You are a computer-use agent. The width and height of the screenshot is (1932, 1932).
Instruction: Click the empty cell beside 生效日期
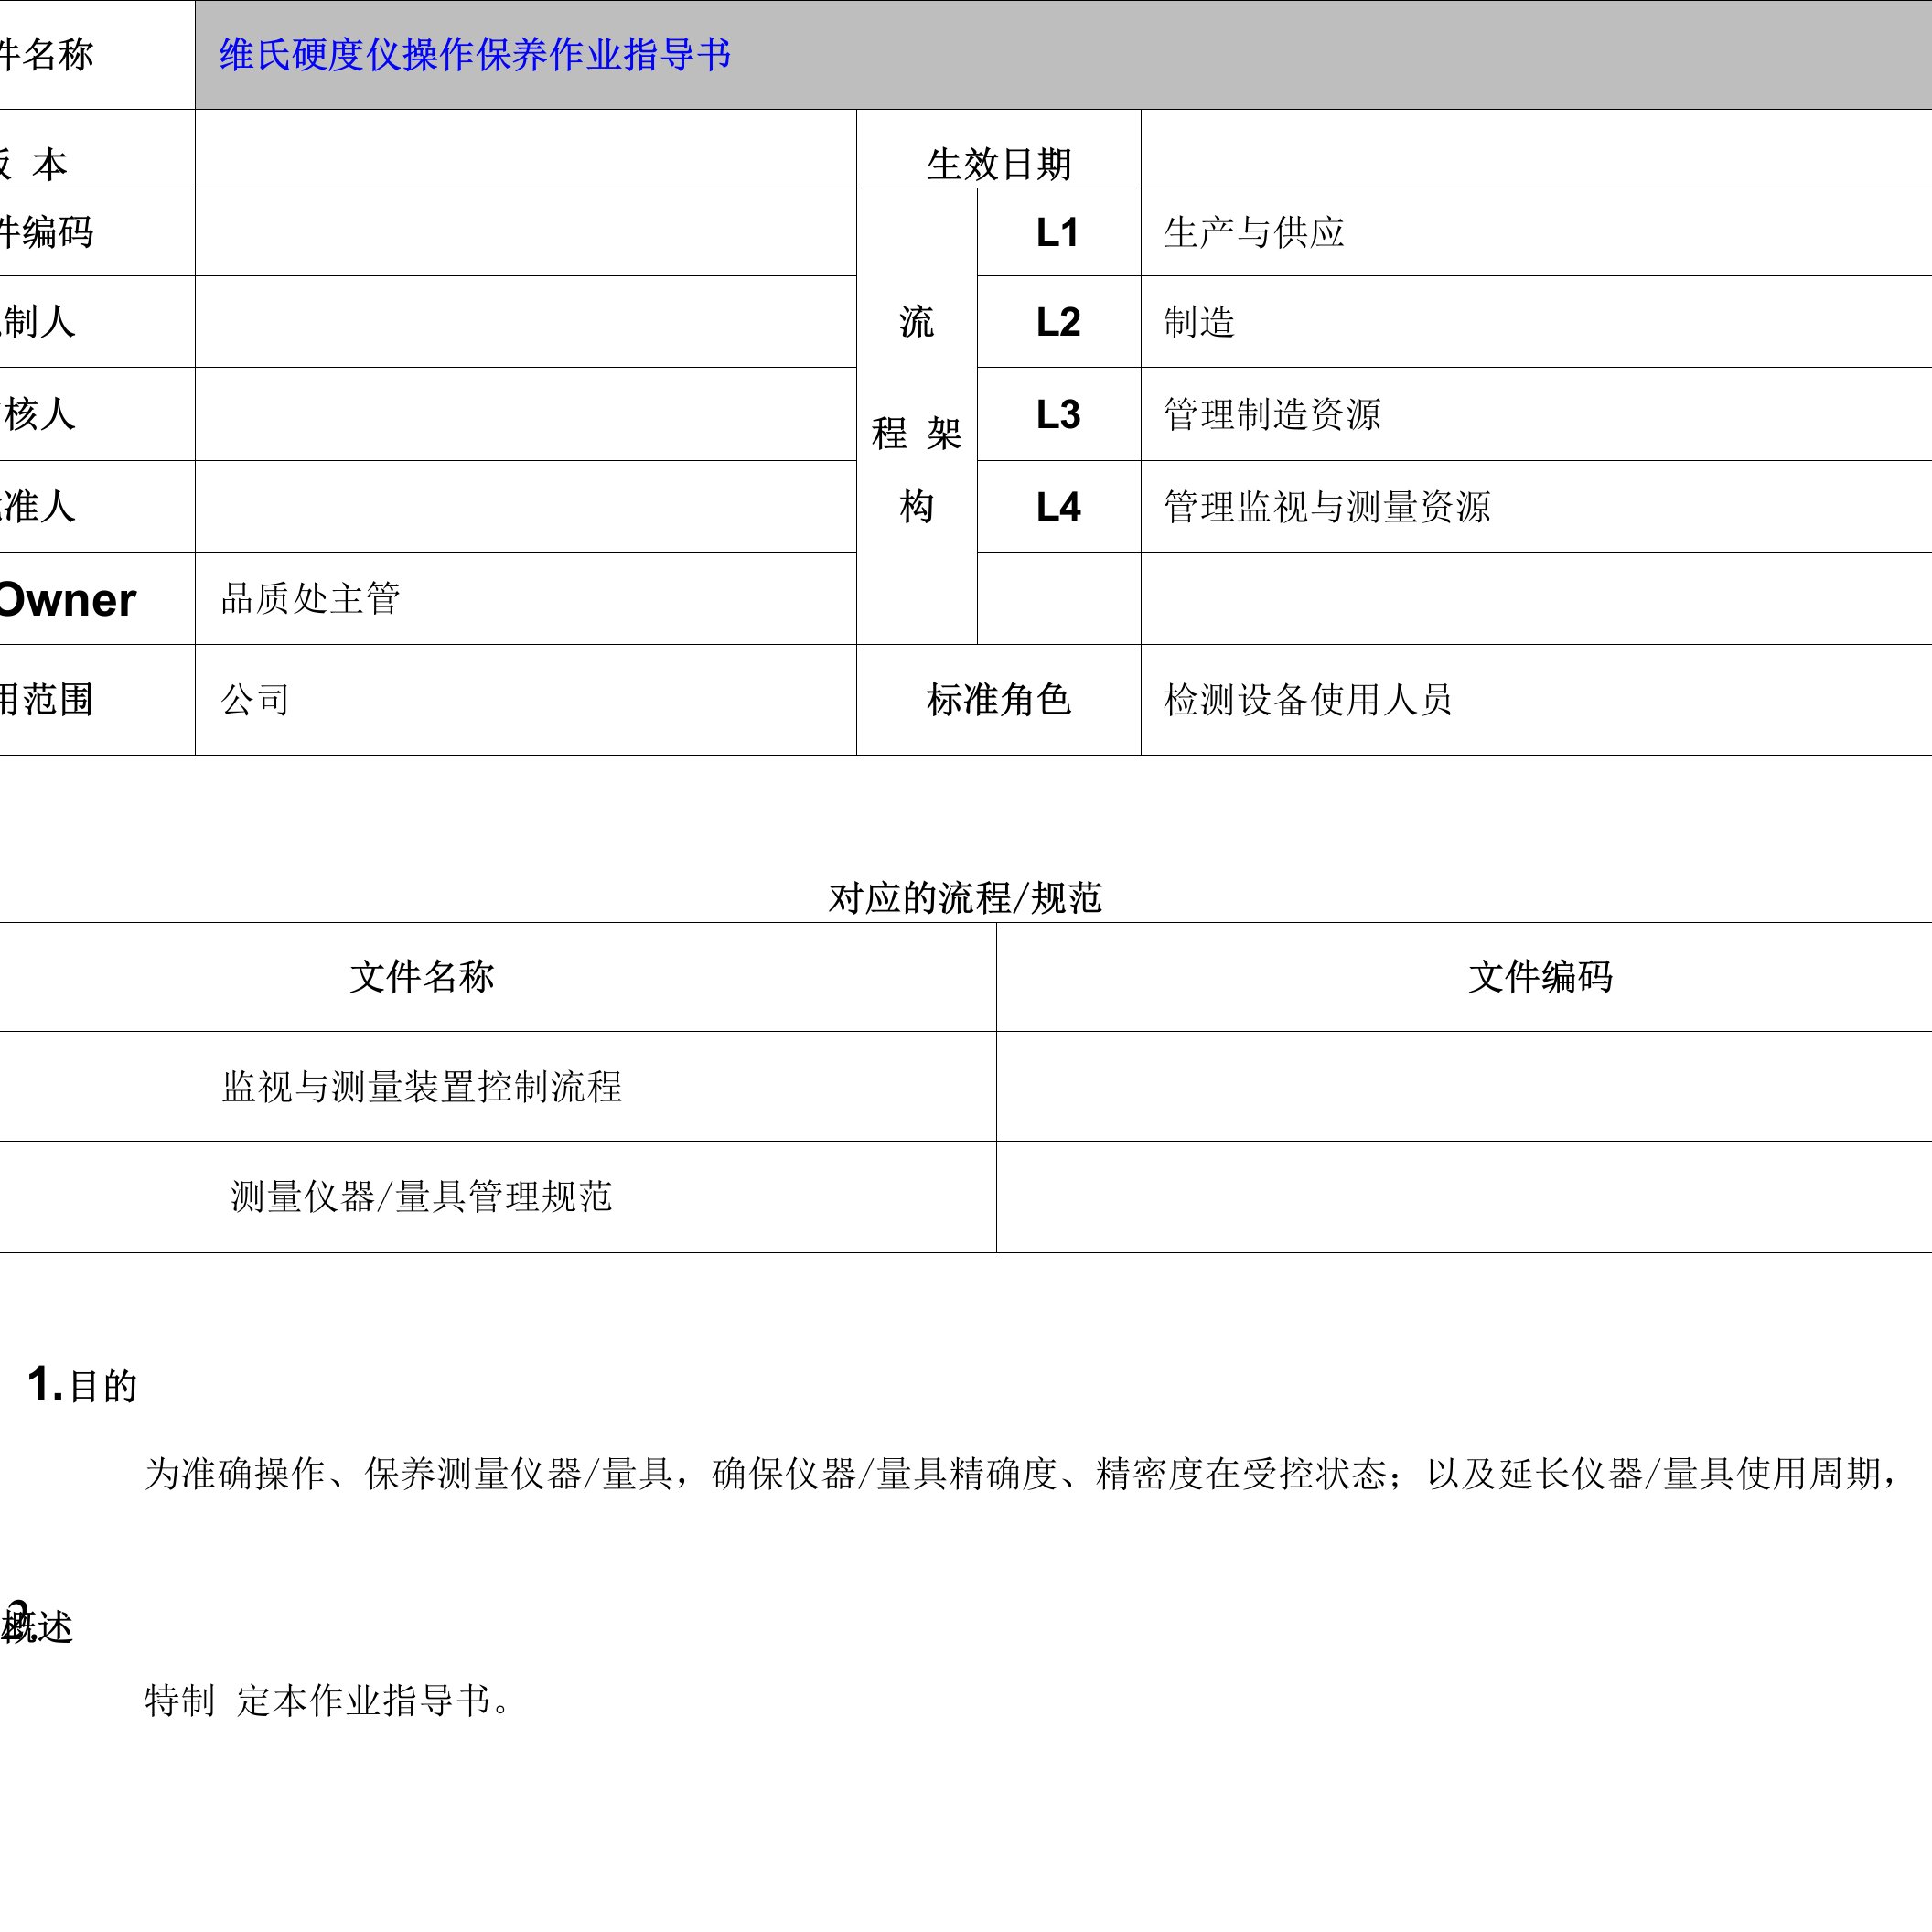1536,149
